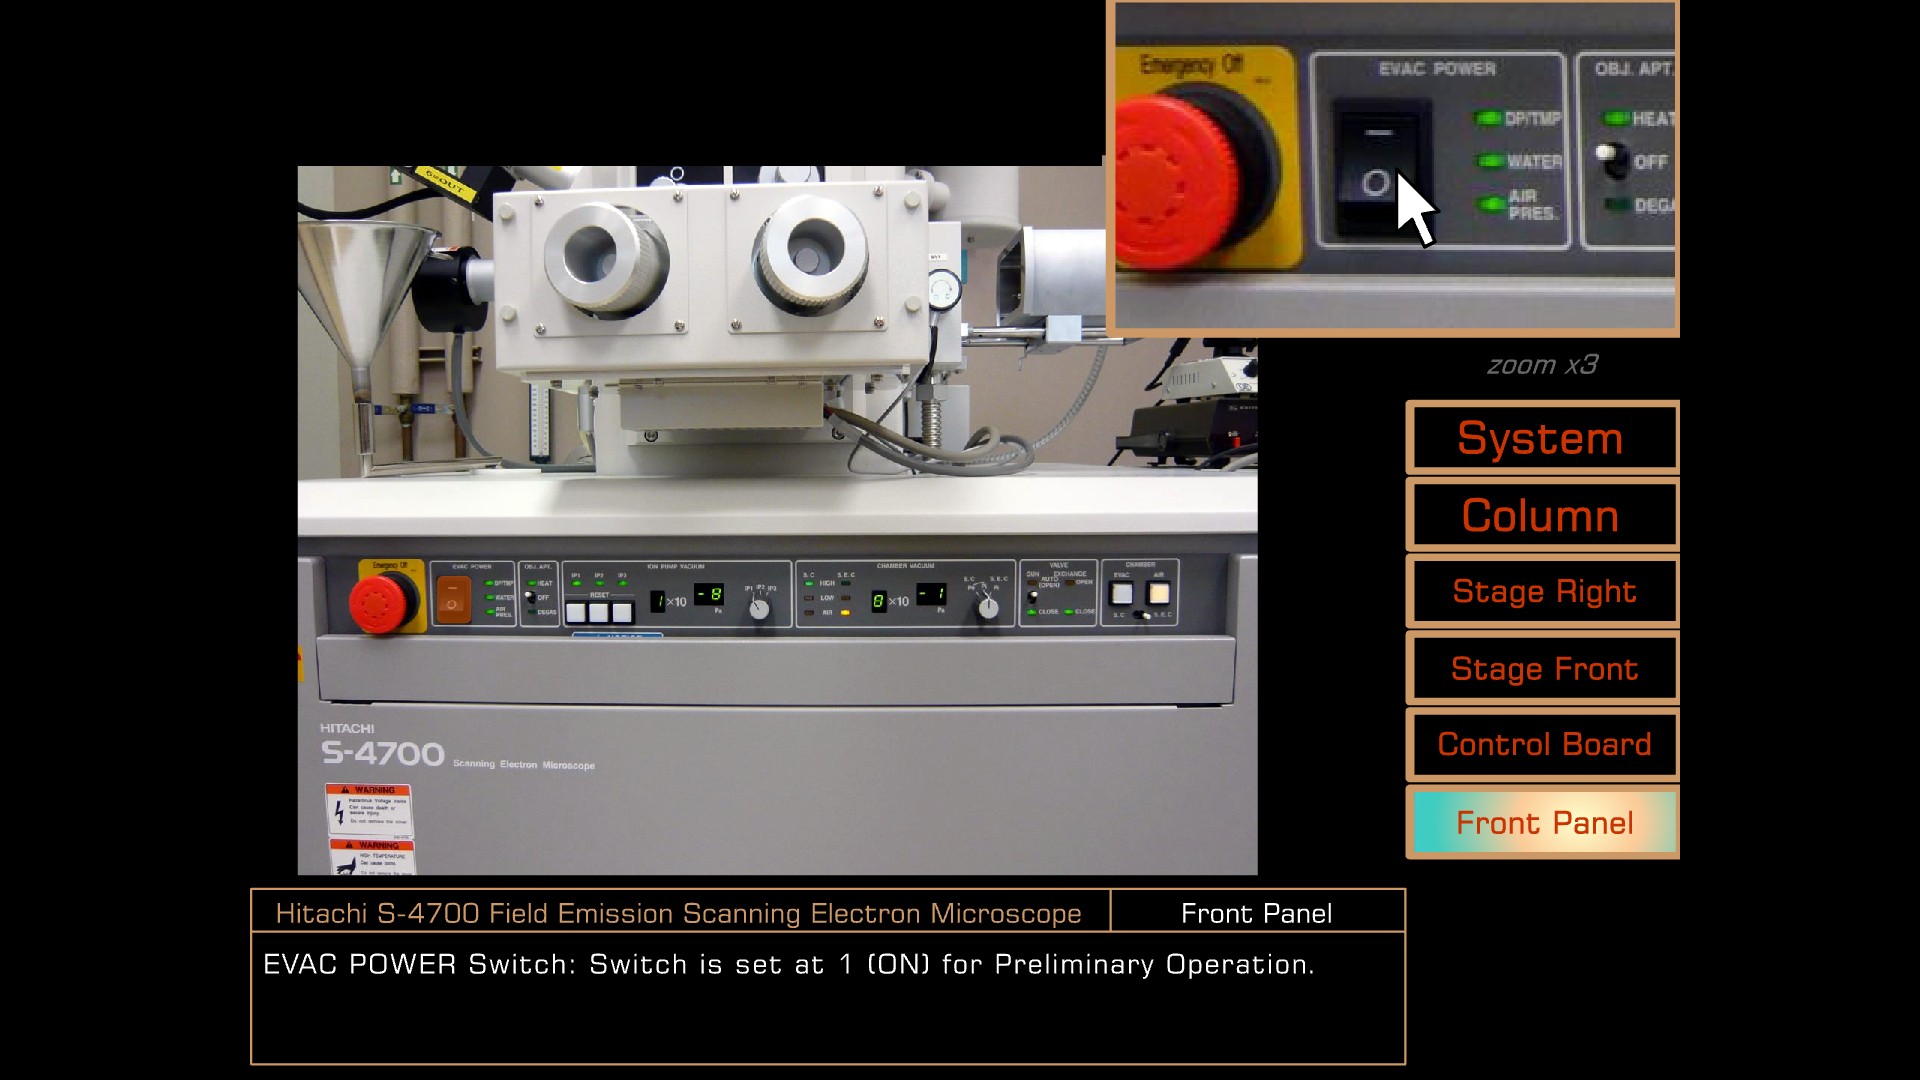Click the CHAMBER EVAC white button

(1121, 593)
